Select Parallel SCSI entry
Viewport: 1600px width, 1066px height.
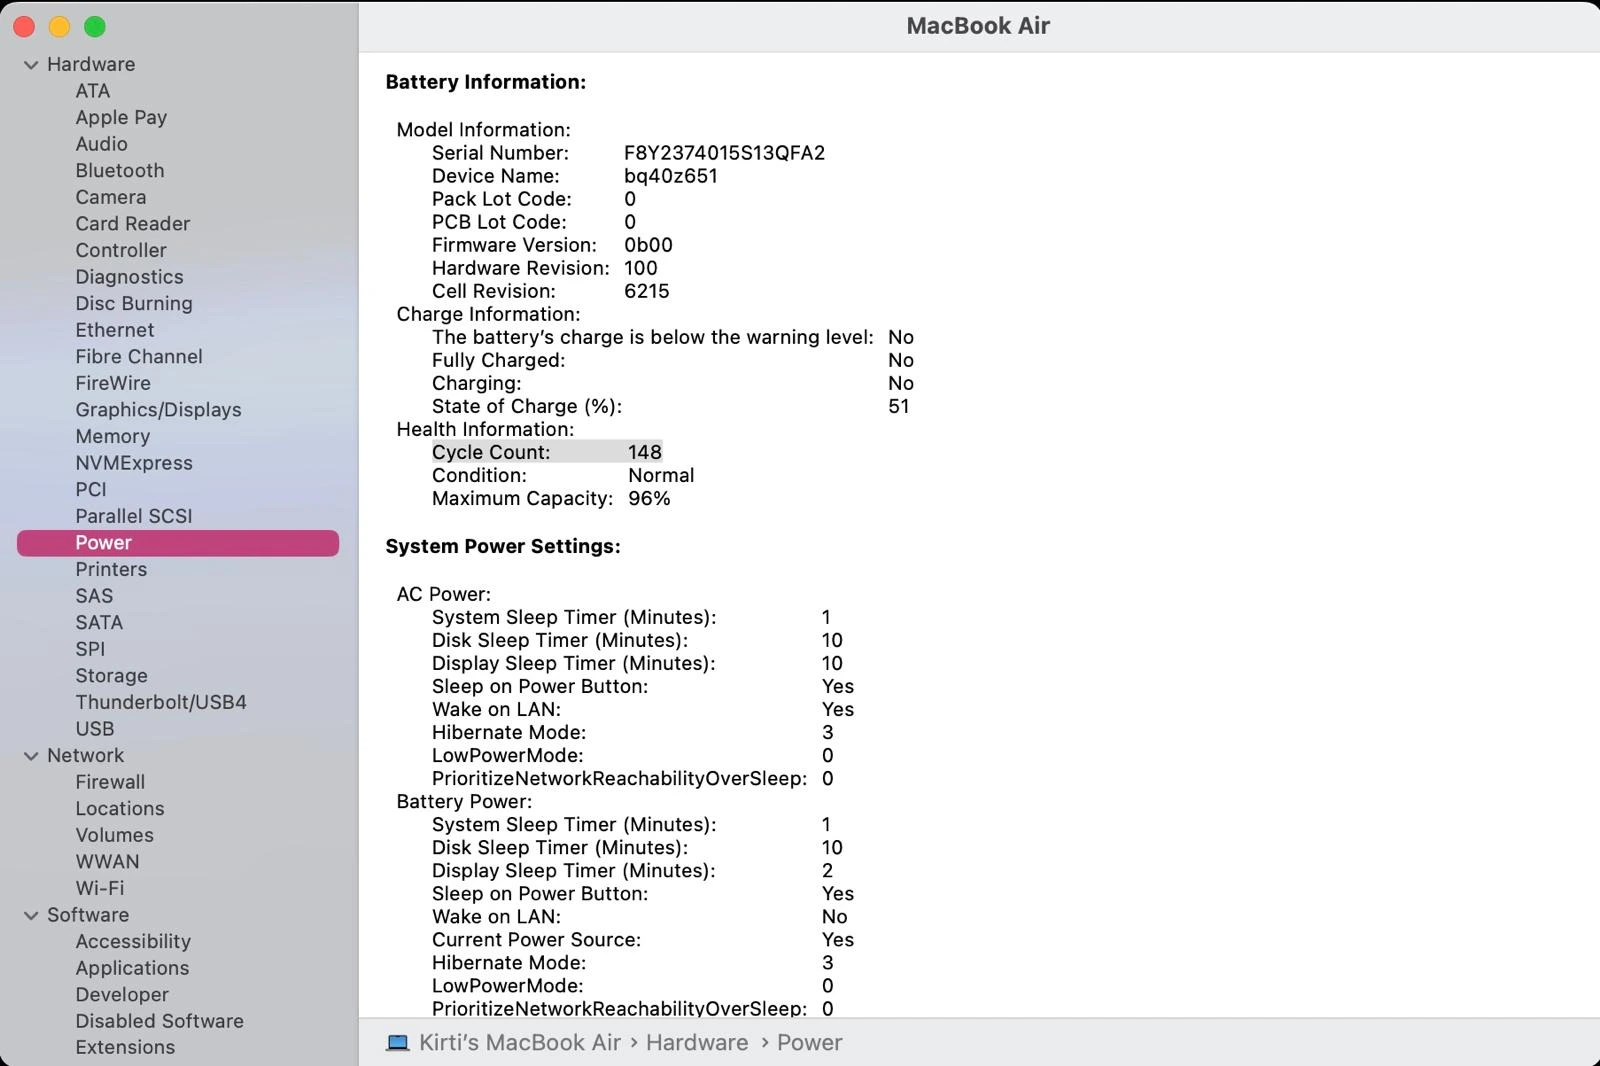pyautogui.click(x=134, y=516)
